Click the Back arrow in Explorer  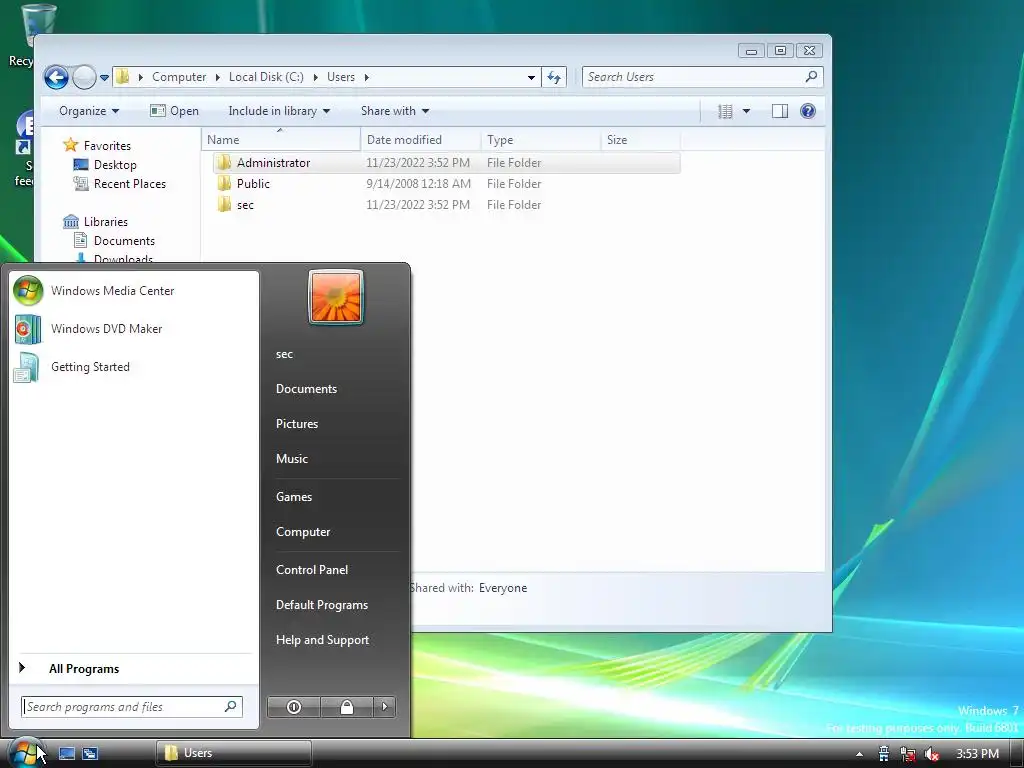tap(56, 77)
